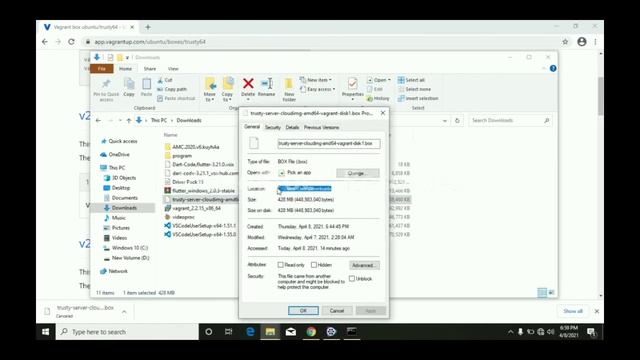Click the Chrome address bar URL
Viewport: 640px width, 360px height.
point(150,42)
